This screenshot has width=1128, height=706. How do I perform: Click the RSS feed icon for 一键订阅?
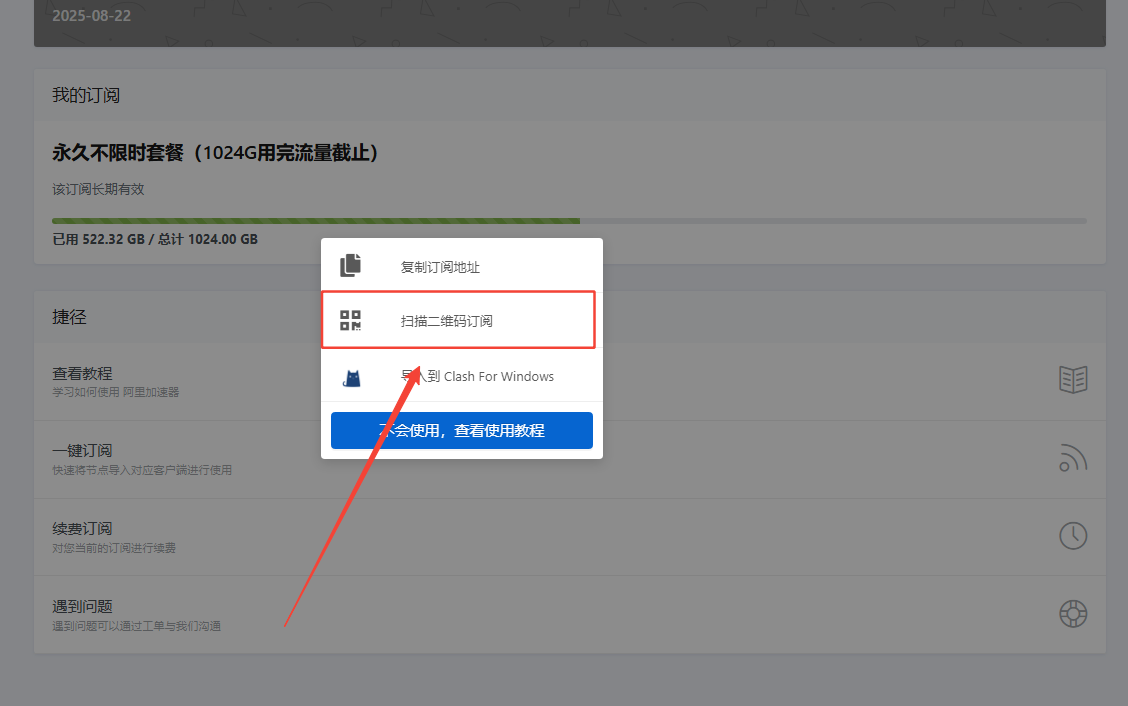click(x=1073, y=458)
